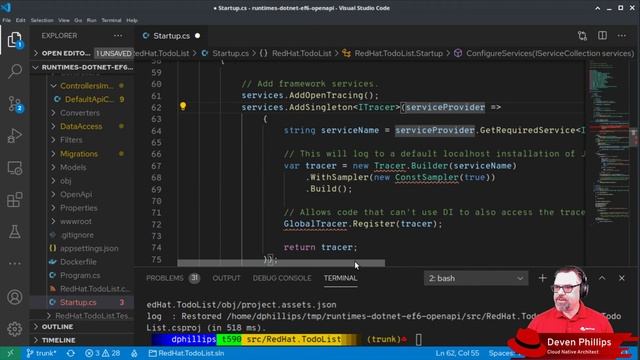Collapse the RUNTIMES-DOTNET-EF6 folder section
This screenshot has height=360, width=640.
pos(82,67)
